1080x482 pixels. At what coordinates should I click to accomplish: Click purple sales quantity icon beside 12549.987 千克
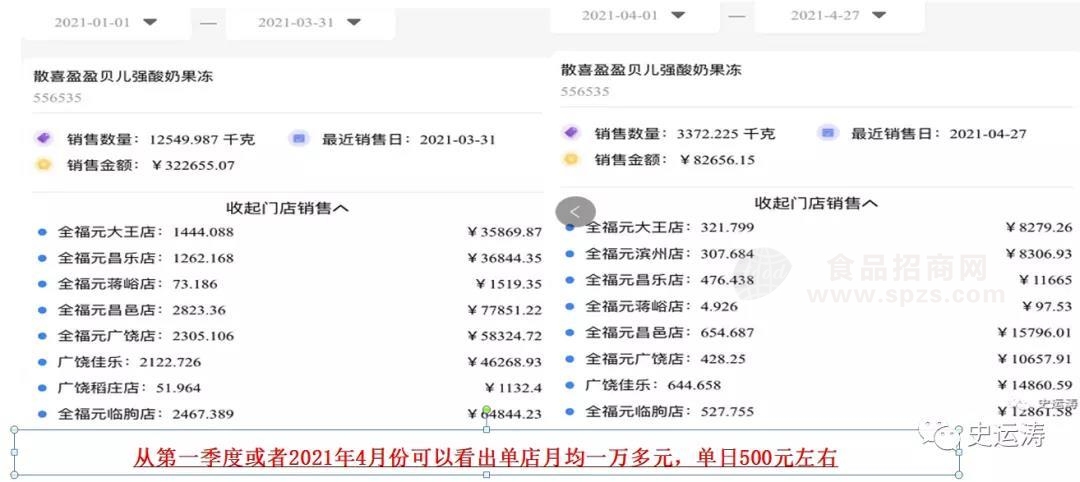(43, 139)
